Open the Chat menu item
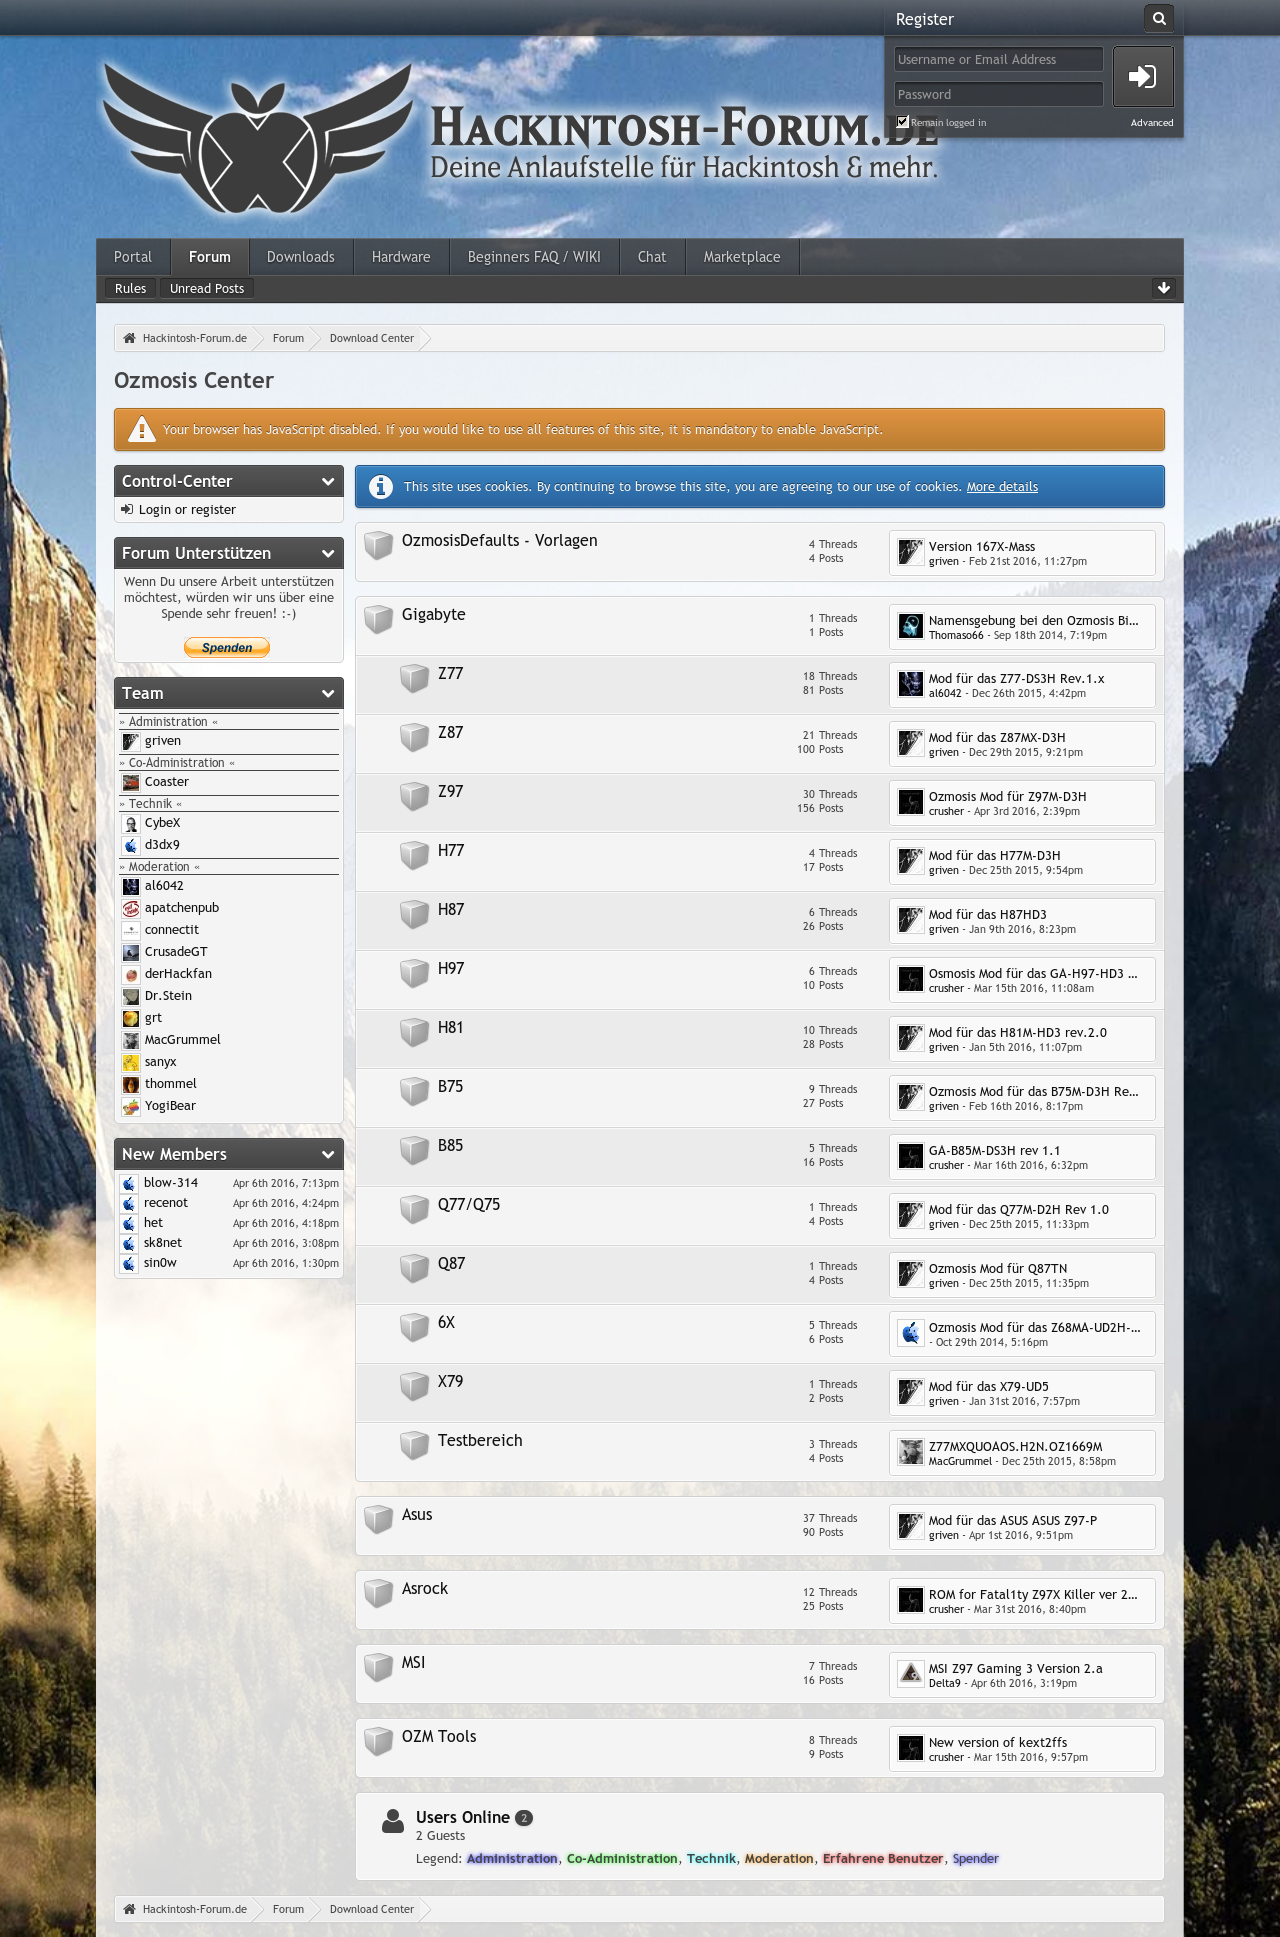1280x1937 pixels. 652,257
